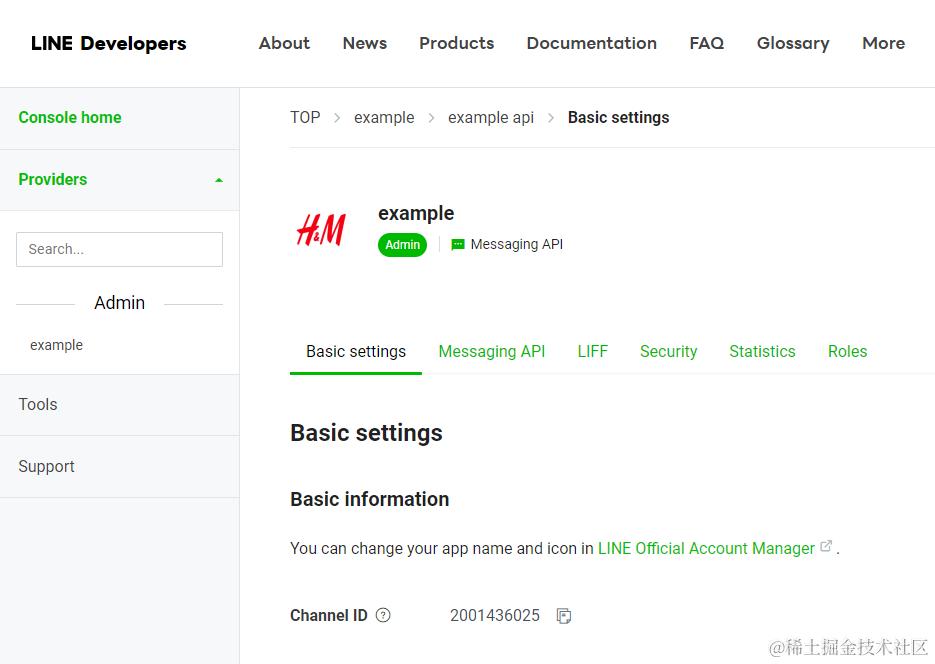The width and height of the screenshot is (935, 664).
Task: Switch to the Security tab
Action: (x=668, y=352)
